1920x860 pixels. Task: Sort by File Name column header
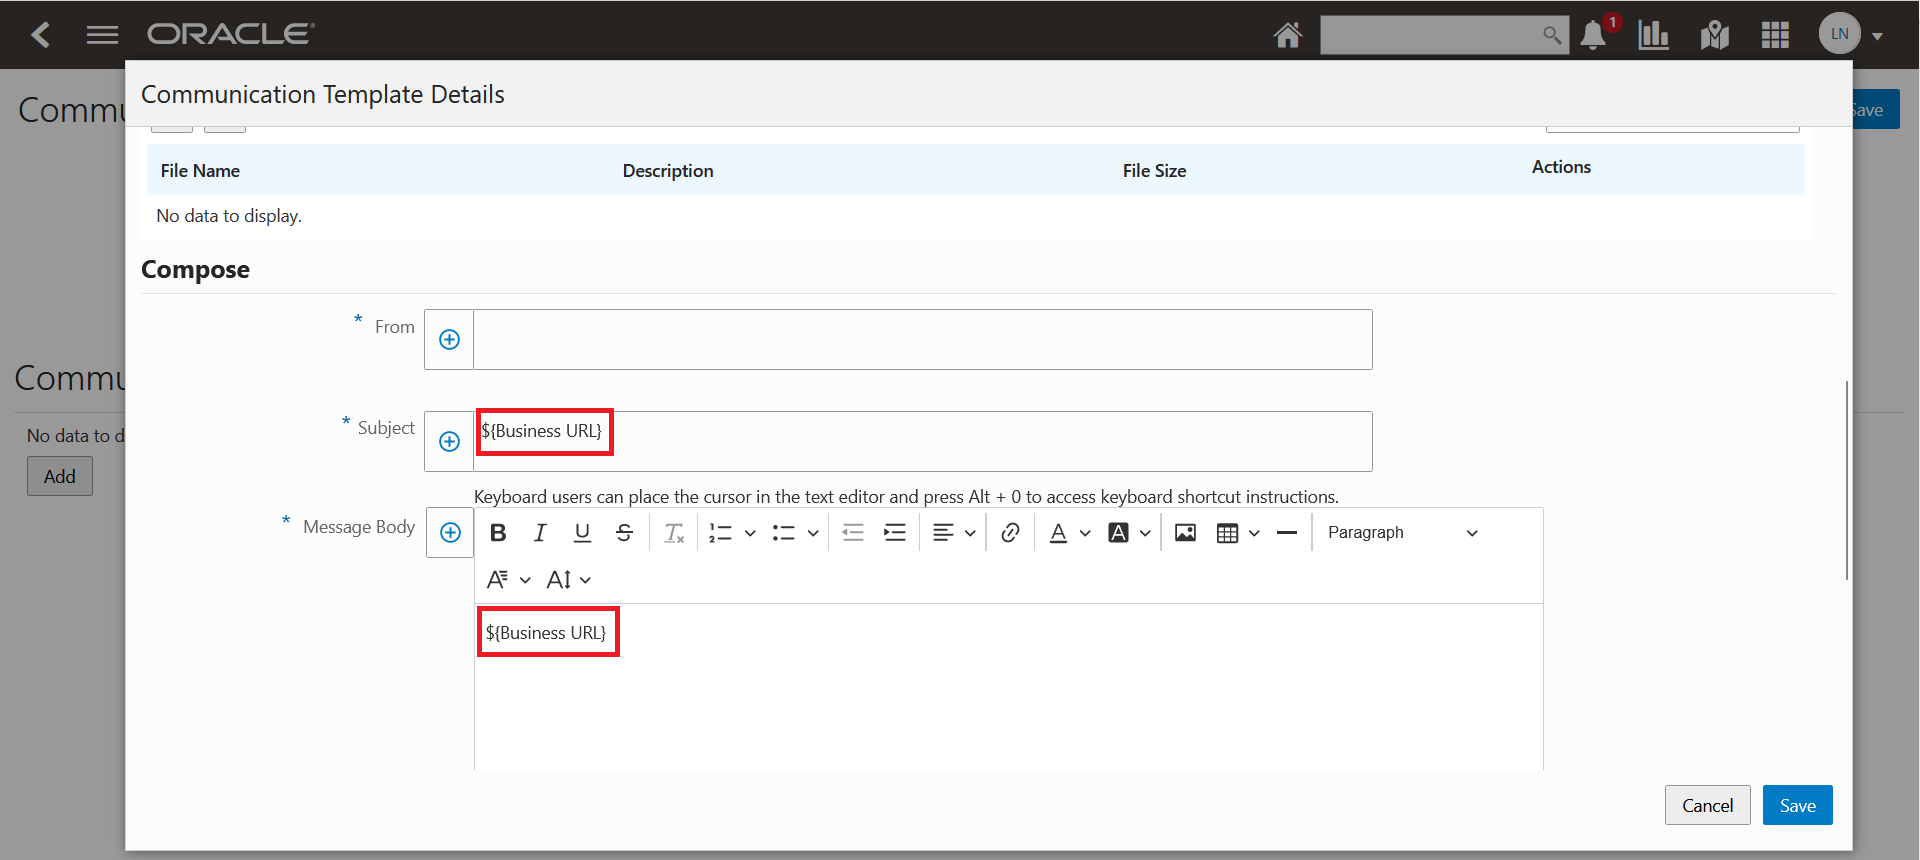point(200,171)
